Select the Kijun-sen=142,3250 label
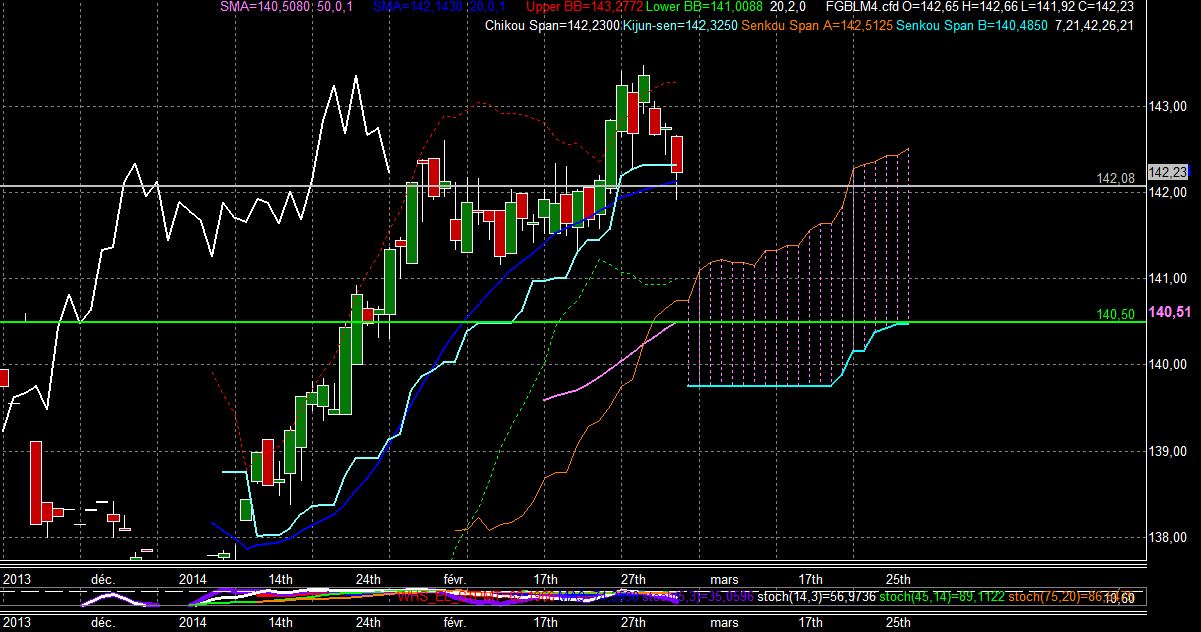 coord(681,26)
